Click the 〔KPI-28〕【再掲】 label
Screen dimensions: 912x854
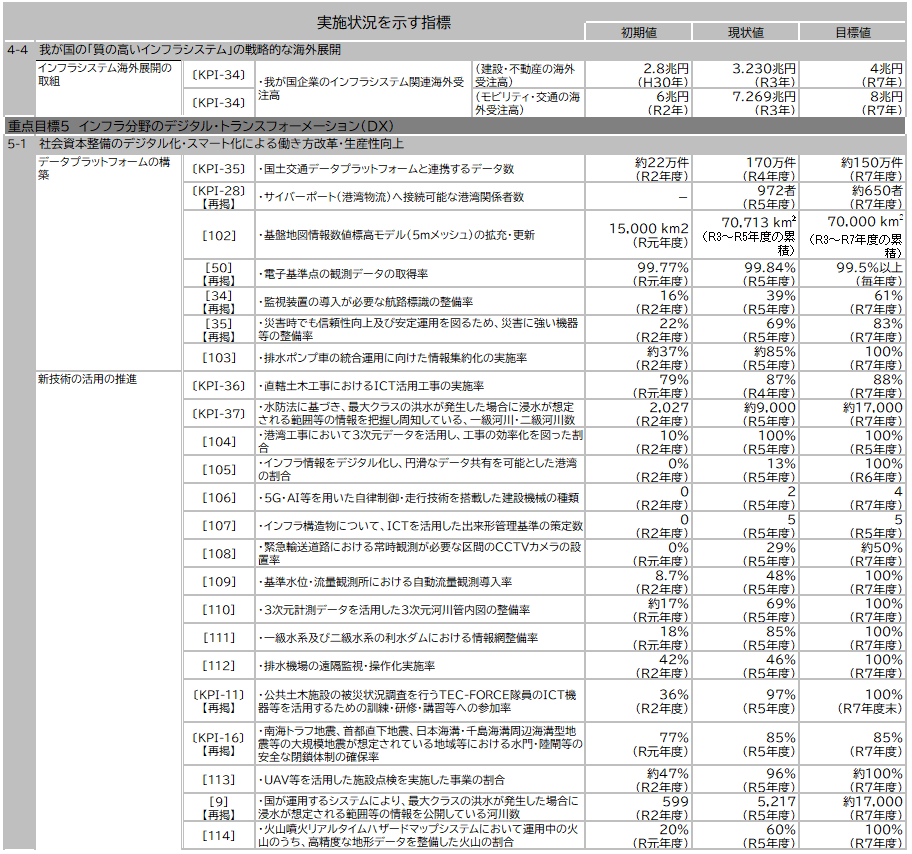pos(219,197)
